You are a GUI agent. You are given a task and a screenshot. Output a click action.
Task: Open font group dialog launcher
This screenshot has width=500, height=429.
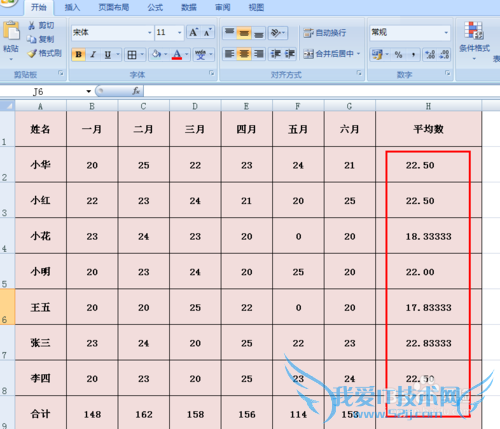(212, 73)
